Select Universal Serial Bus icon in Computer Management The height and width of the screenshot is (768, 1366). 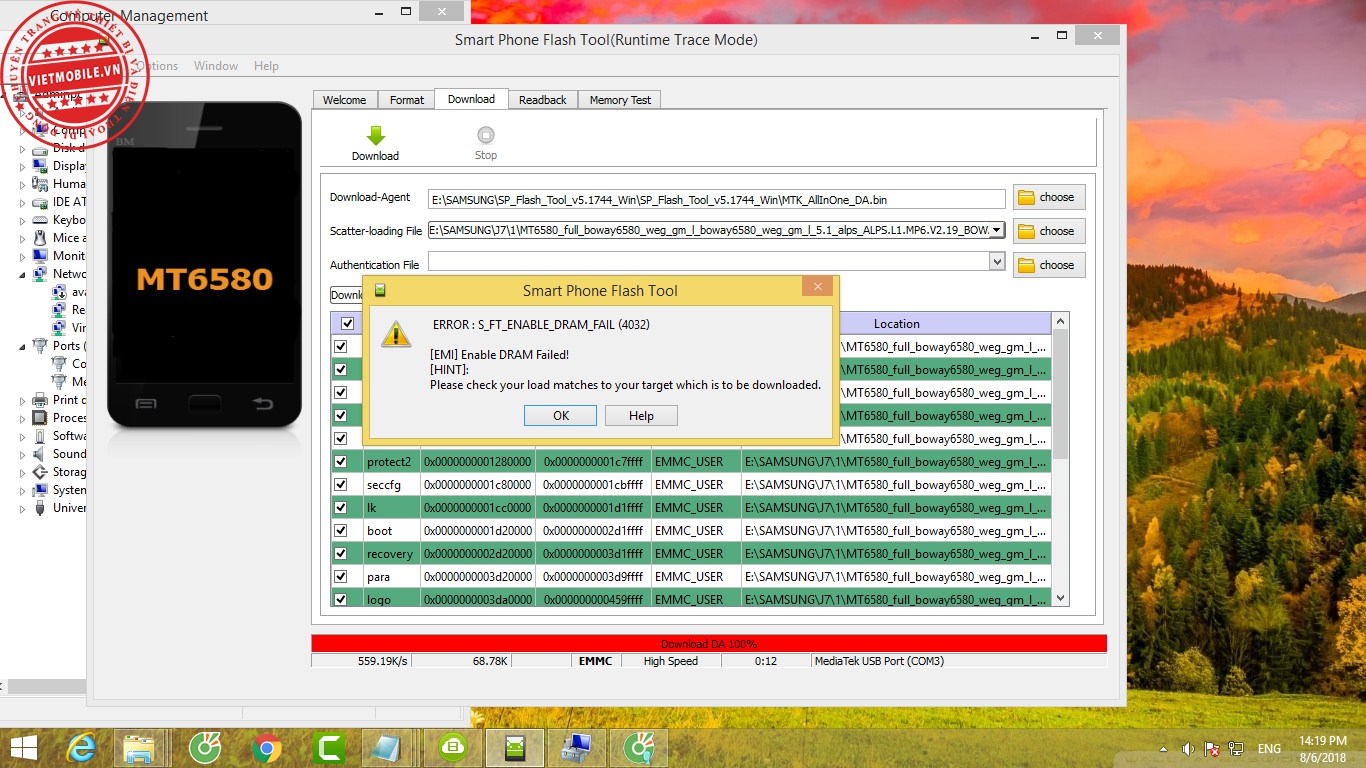40,508
